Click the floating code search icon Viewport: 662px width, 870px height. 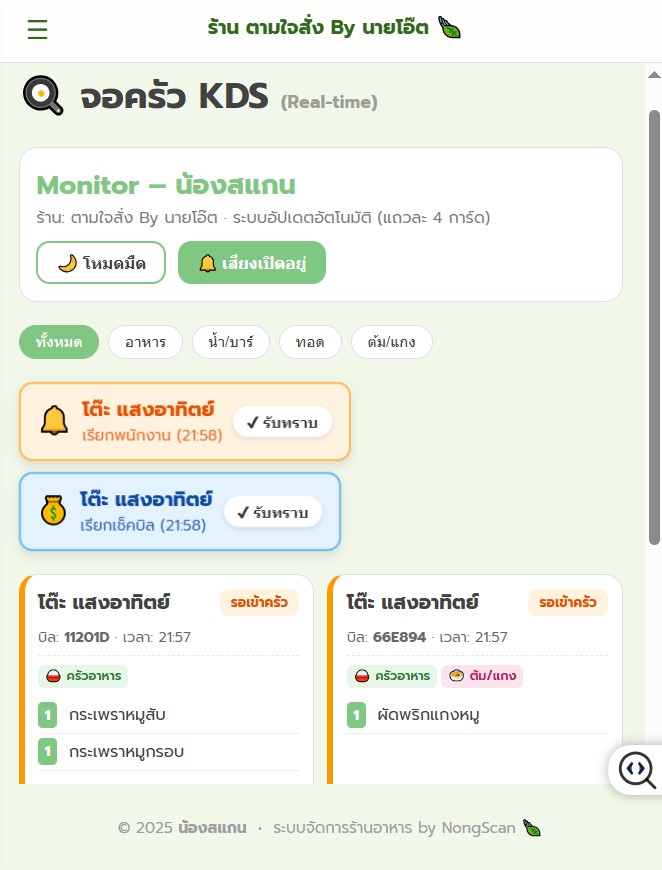pyautogui.click(x=636, y=769)
